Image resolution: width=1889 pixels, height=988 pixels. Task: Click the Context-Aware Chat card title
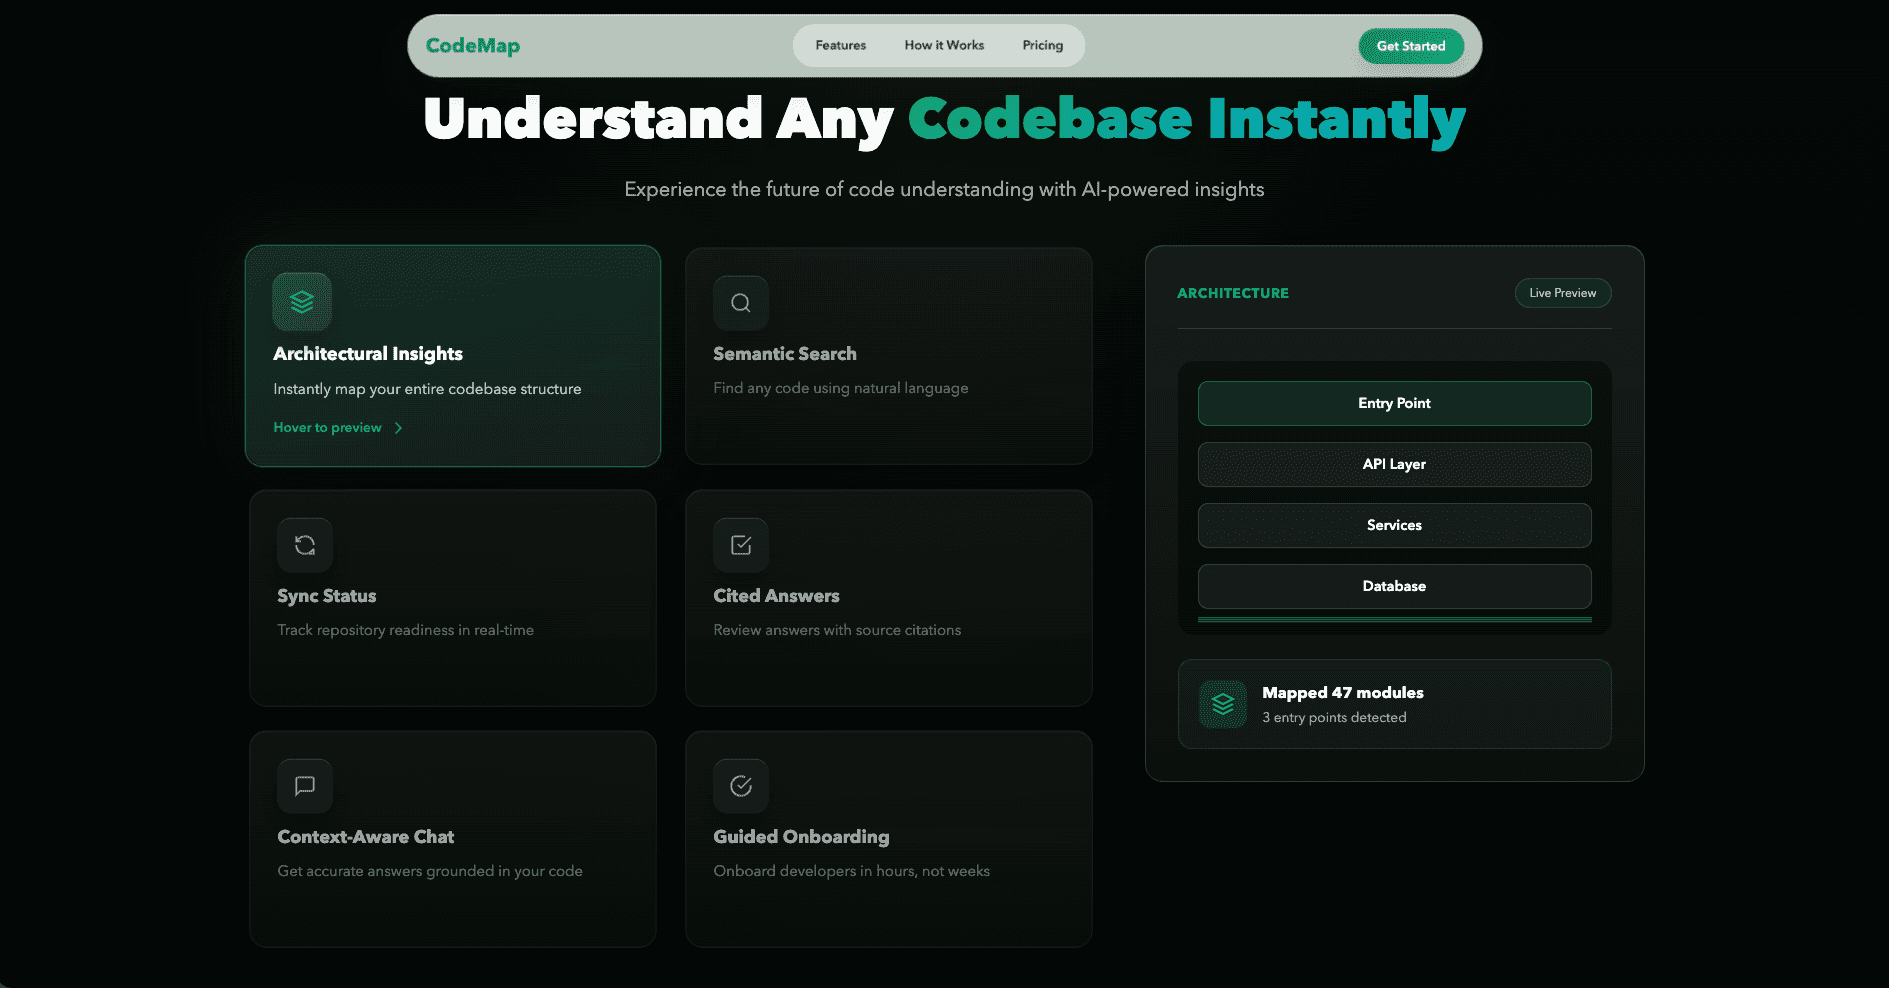point(366,837)
